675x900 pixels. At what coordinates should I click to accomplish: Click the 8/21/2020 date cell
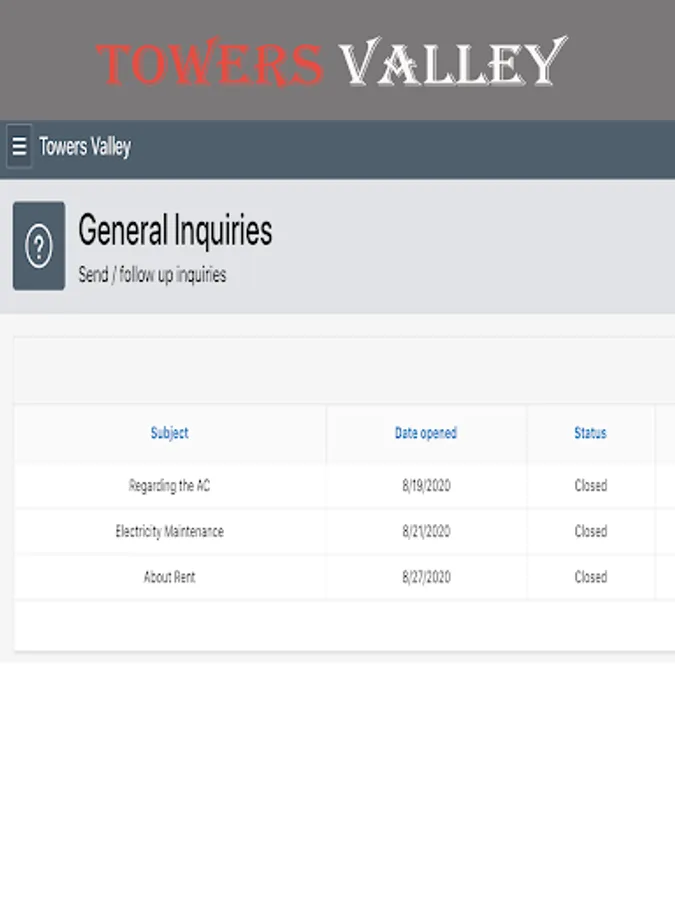[x=426, y=532]
